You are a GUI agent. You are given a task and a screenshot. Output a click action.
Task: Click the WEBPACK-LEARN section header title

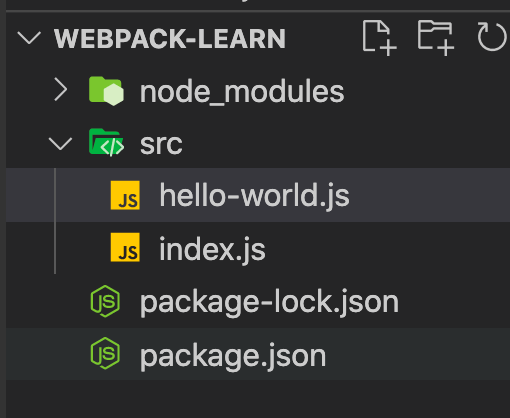170,39
